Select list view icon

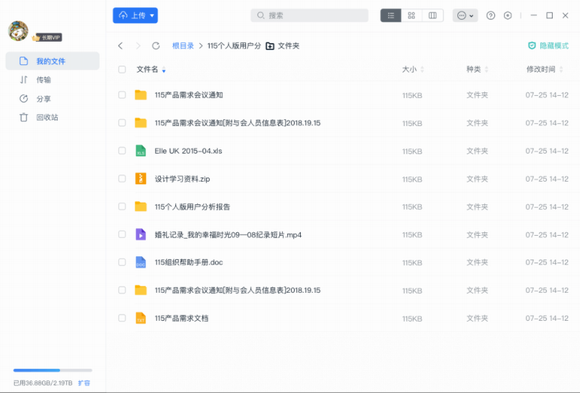tap(391, 16)
